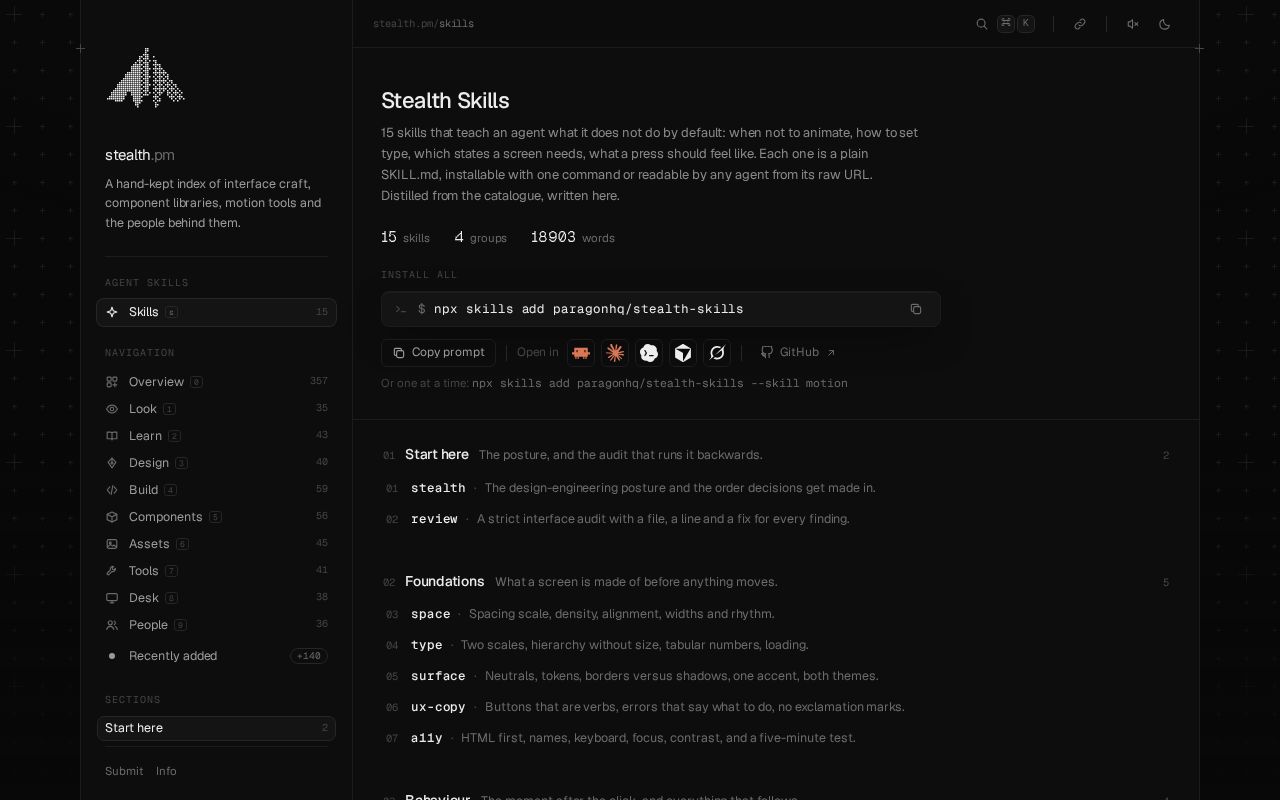Click the Build code-brackets icon

(x=112, y=490)
